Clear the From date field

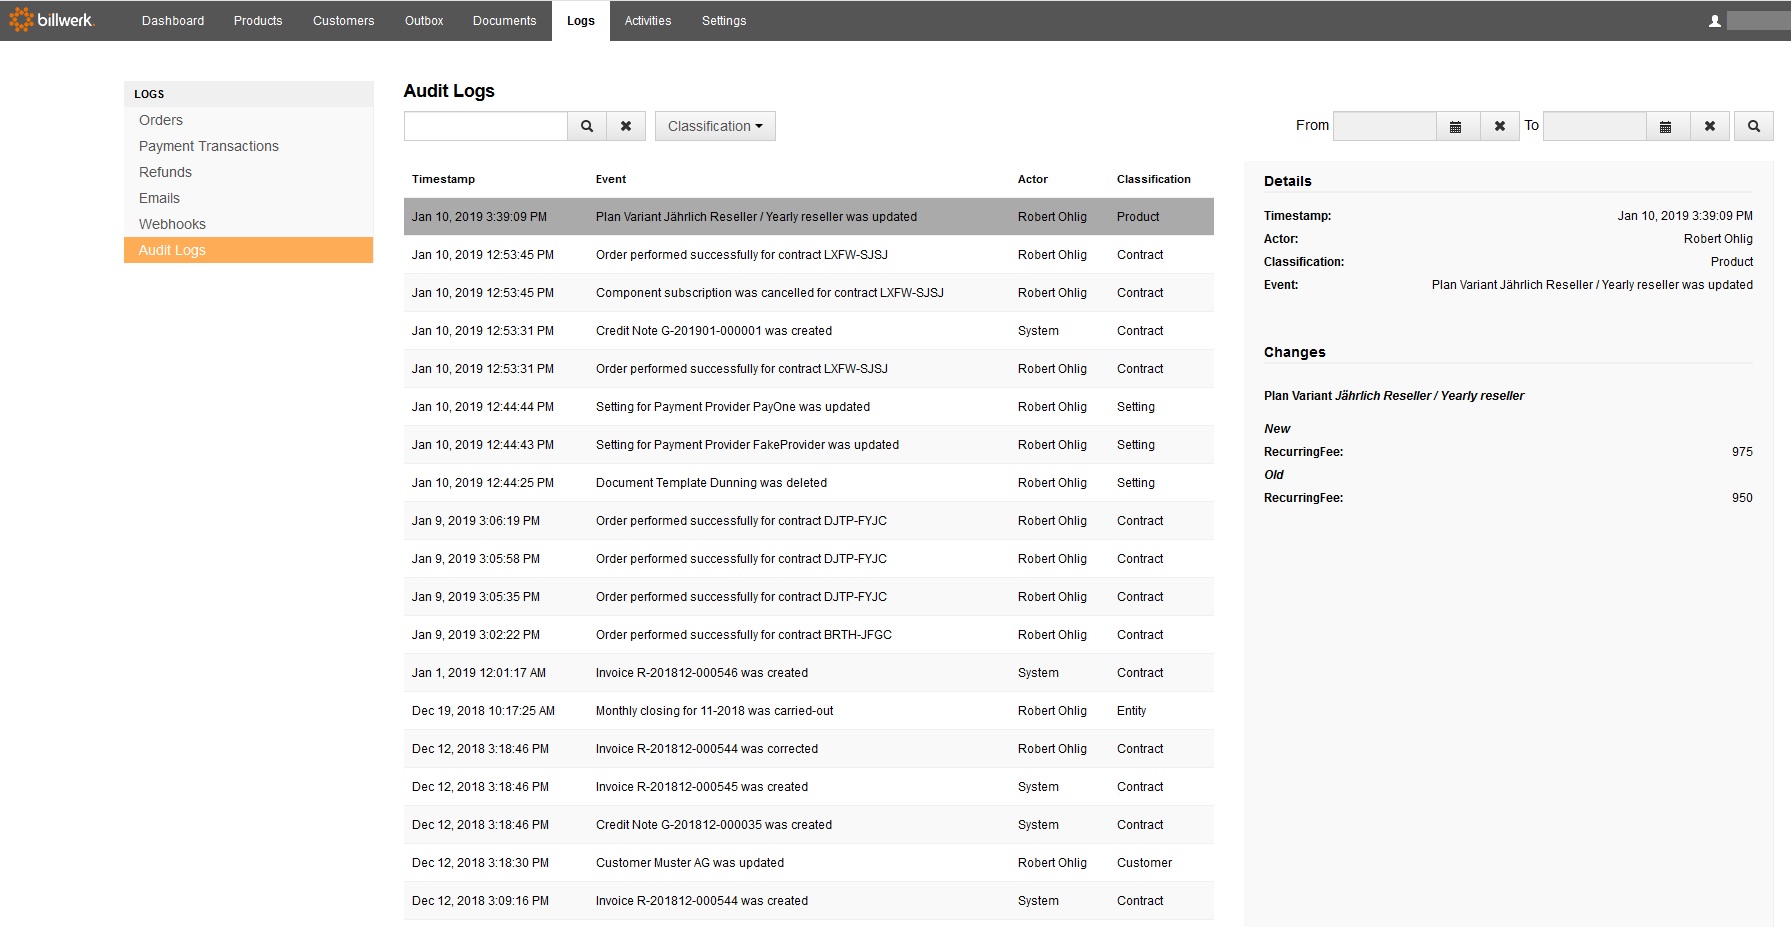click(1500, 126)
